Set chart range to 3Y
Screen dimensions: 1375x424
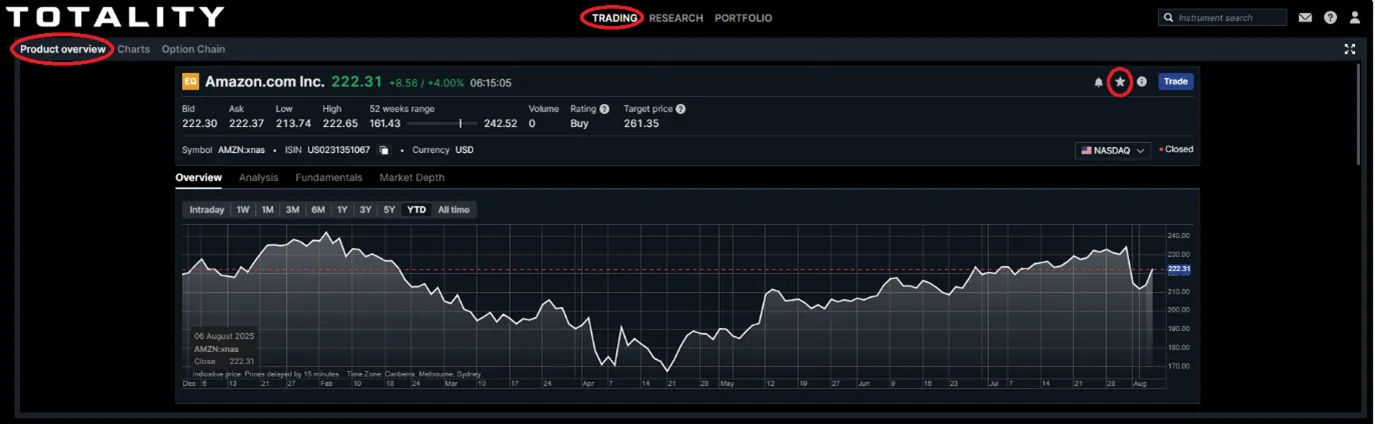[366, 210]
